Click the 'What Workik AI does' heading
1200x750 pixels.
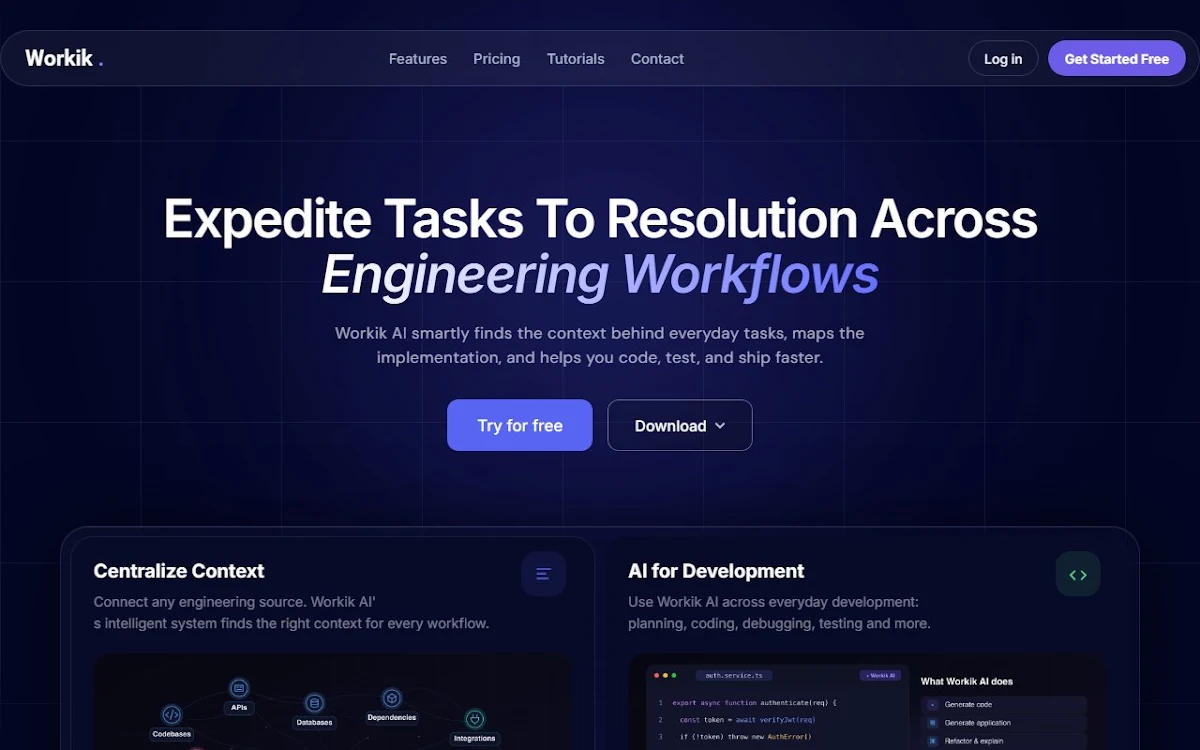(967, 681)
